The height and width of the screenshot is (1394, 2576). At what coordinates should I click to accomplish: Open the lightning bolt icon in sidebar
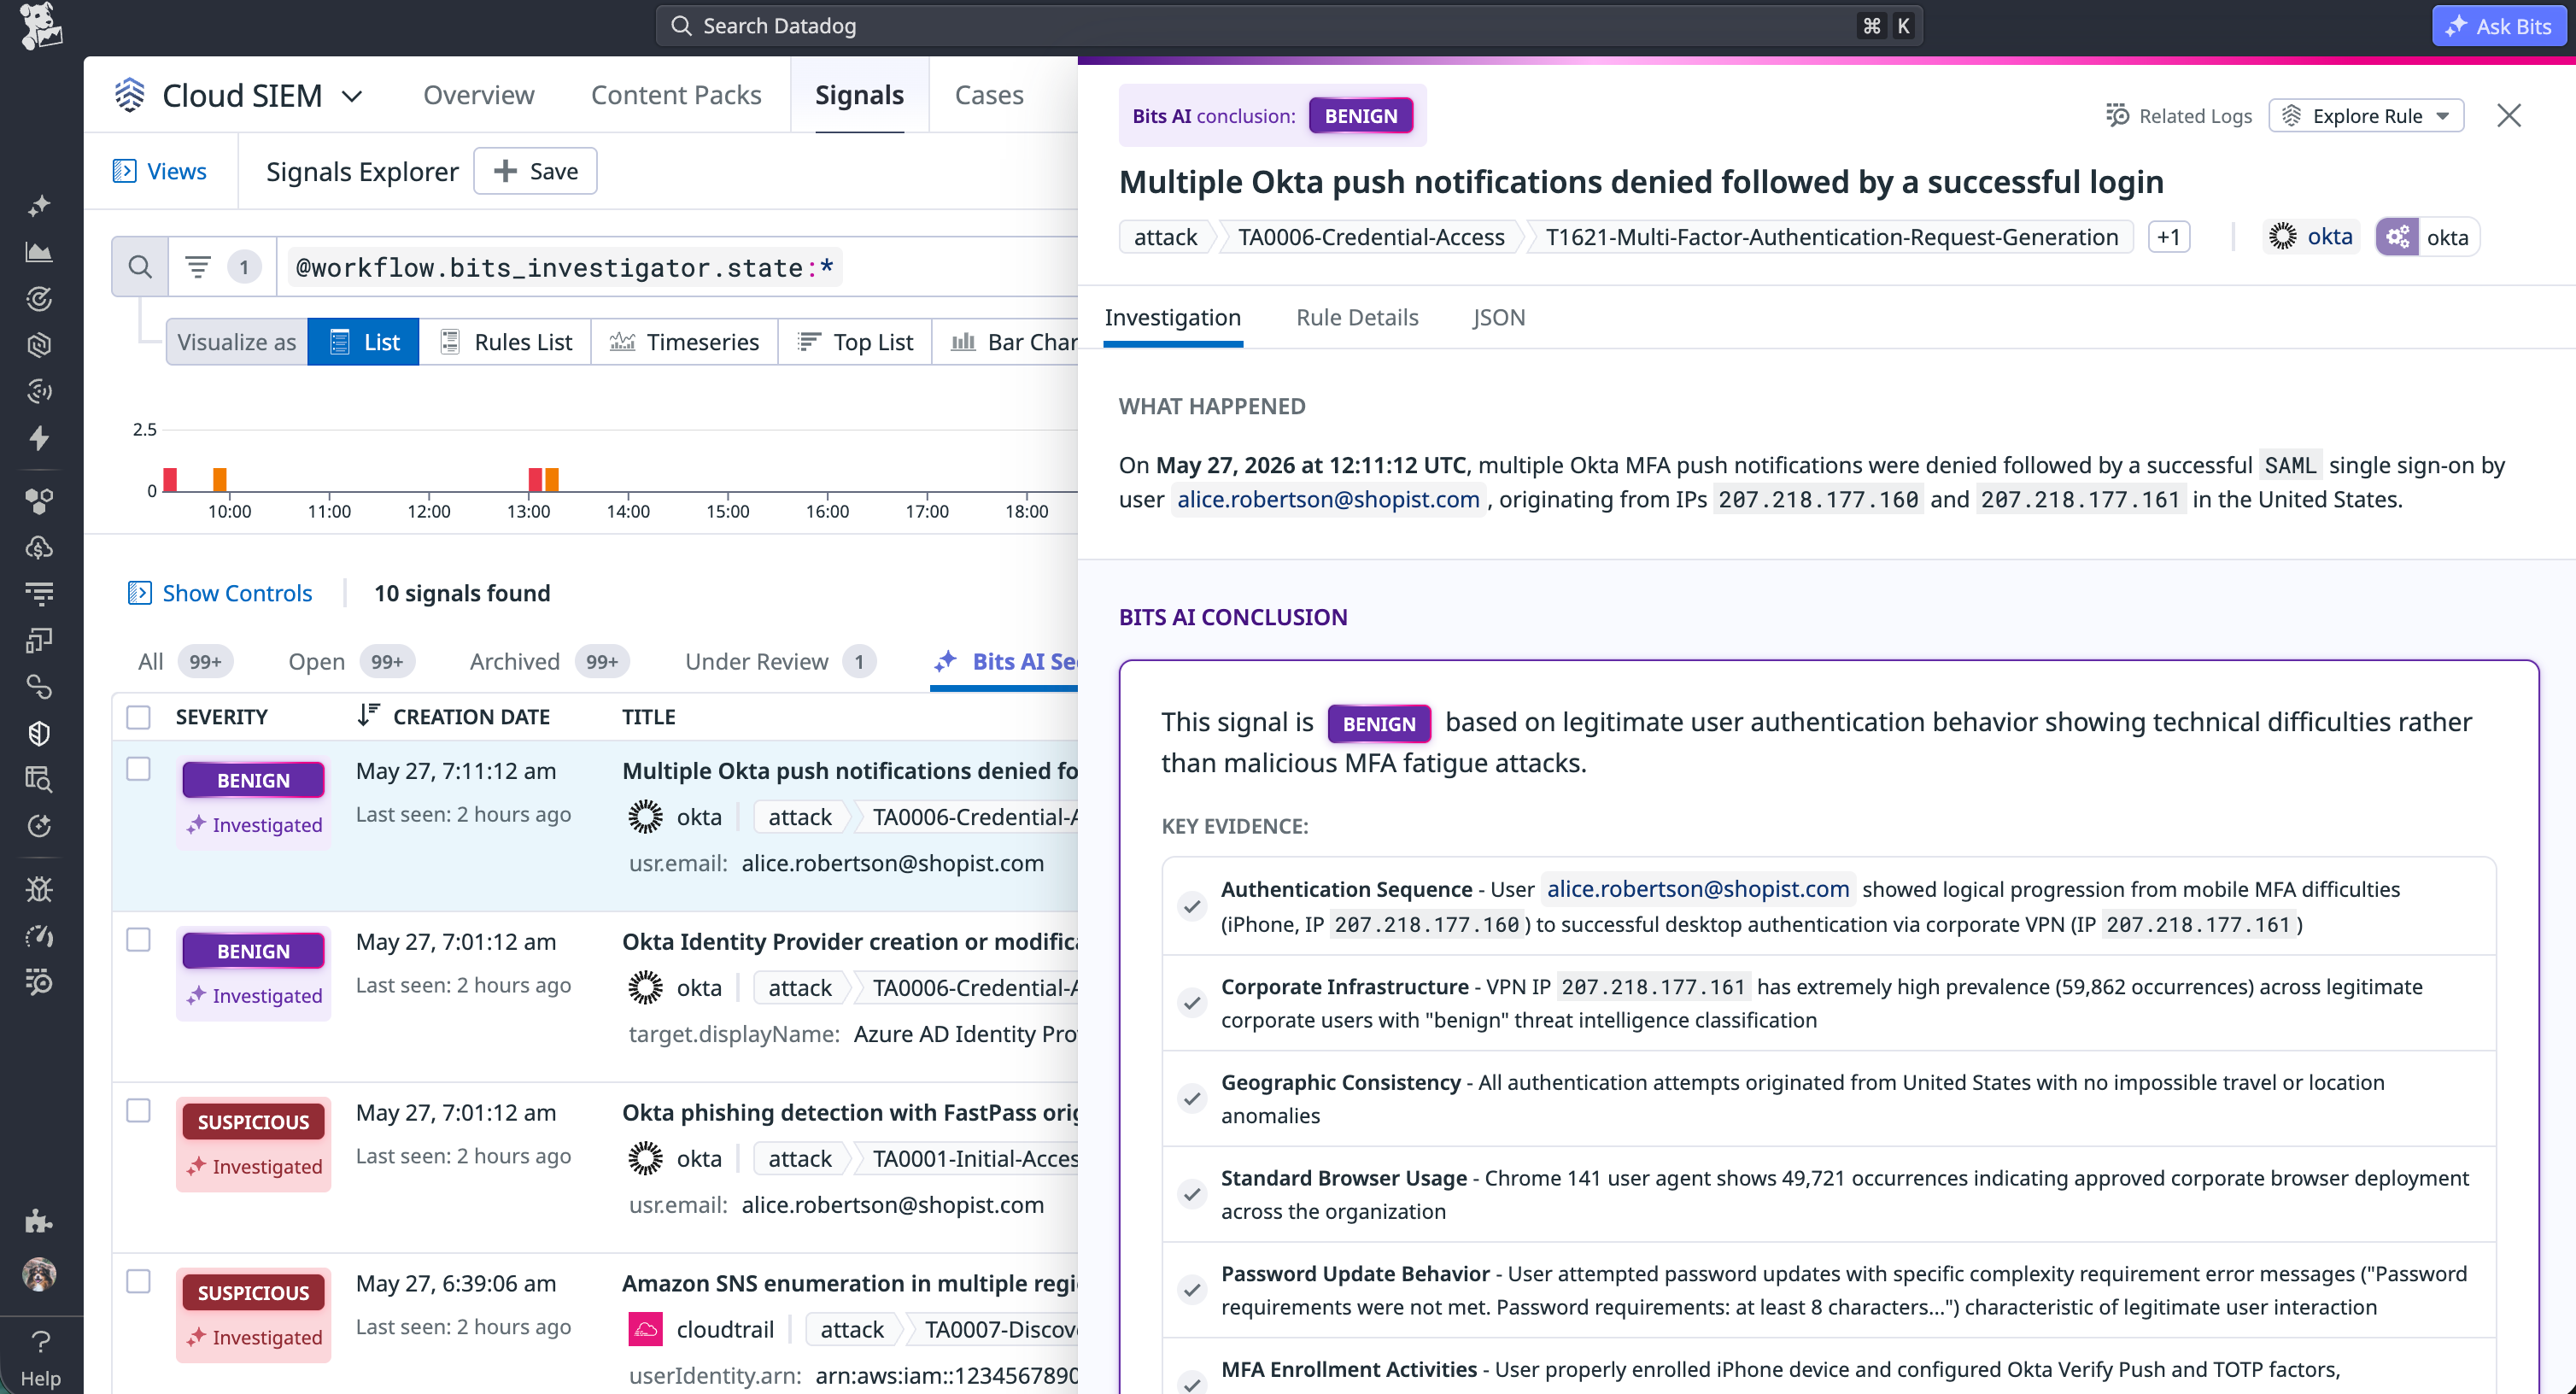[x=40, y=437]
